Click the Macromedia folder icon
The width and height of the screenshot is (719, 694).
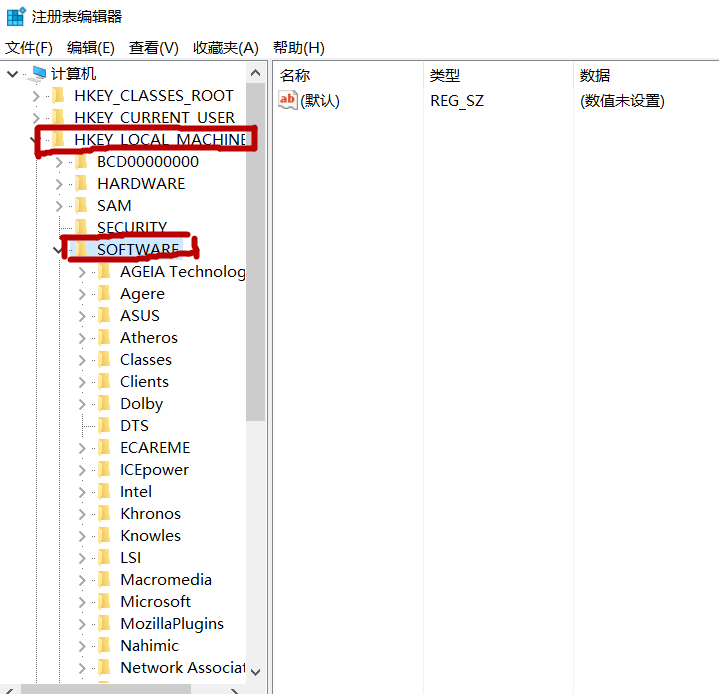[x=105, y=580]
